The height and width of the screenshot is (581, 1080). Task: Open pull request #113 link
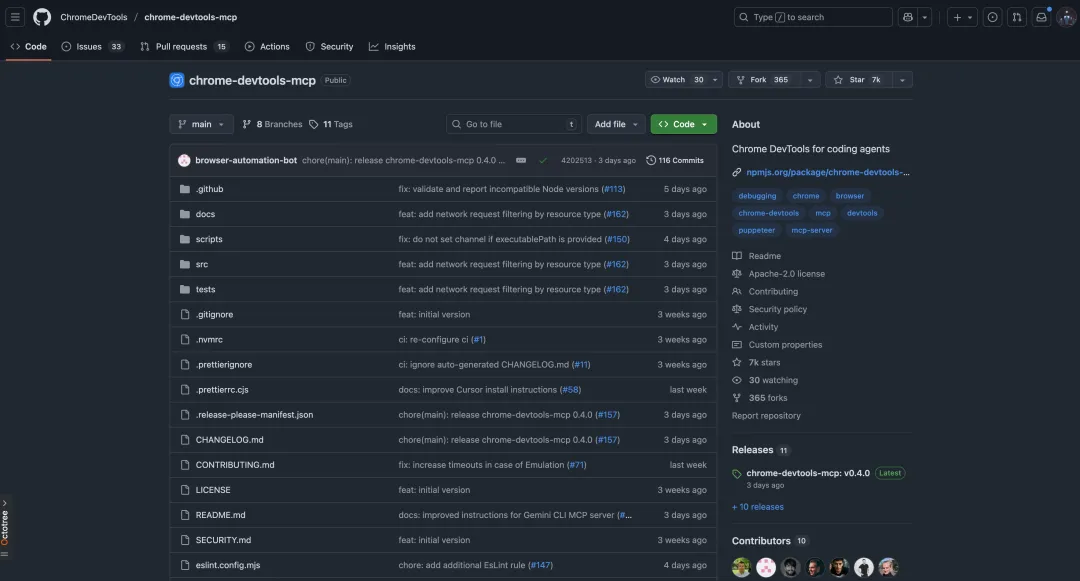[x=613, y=189]
